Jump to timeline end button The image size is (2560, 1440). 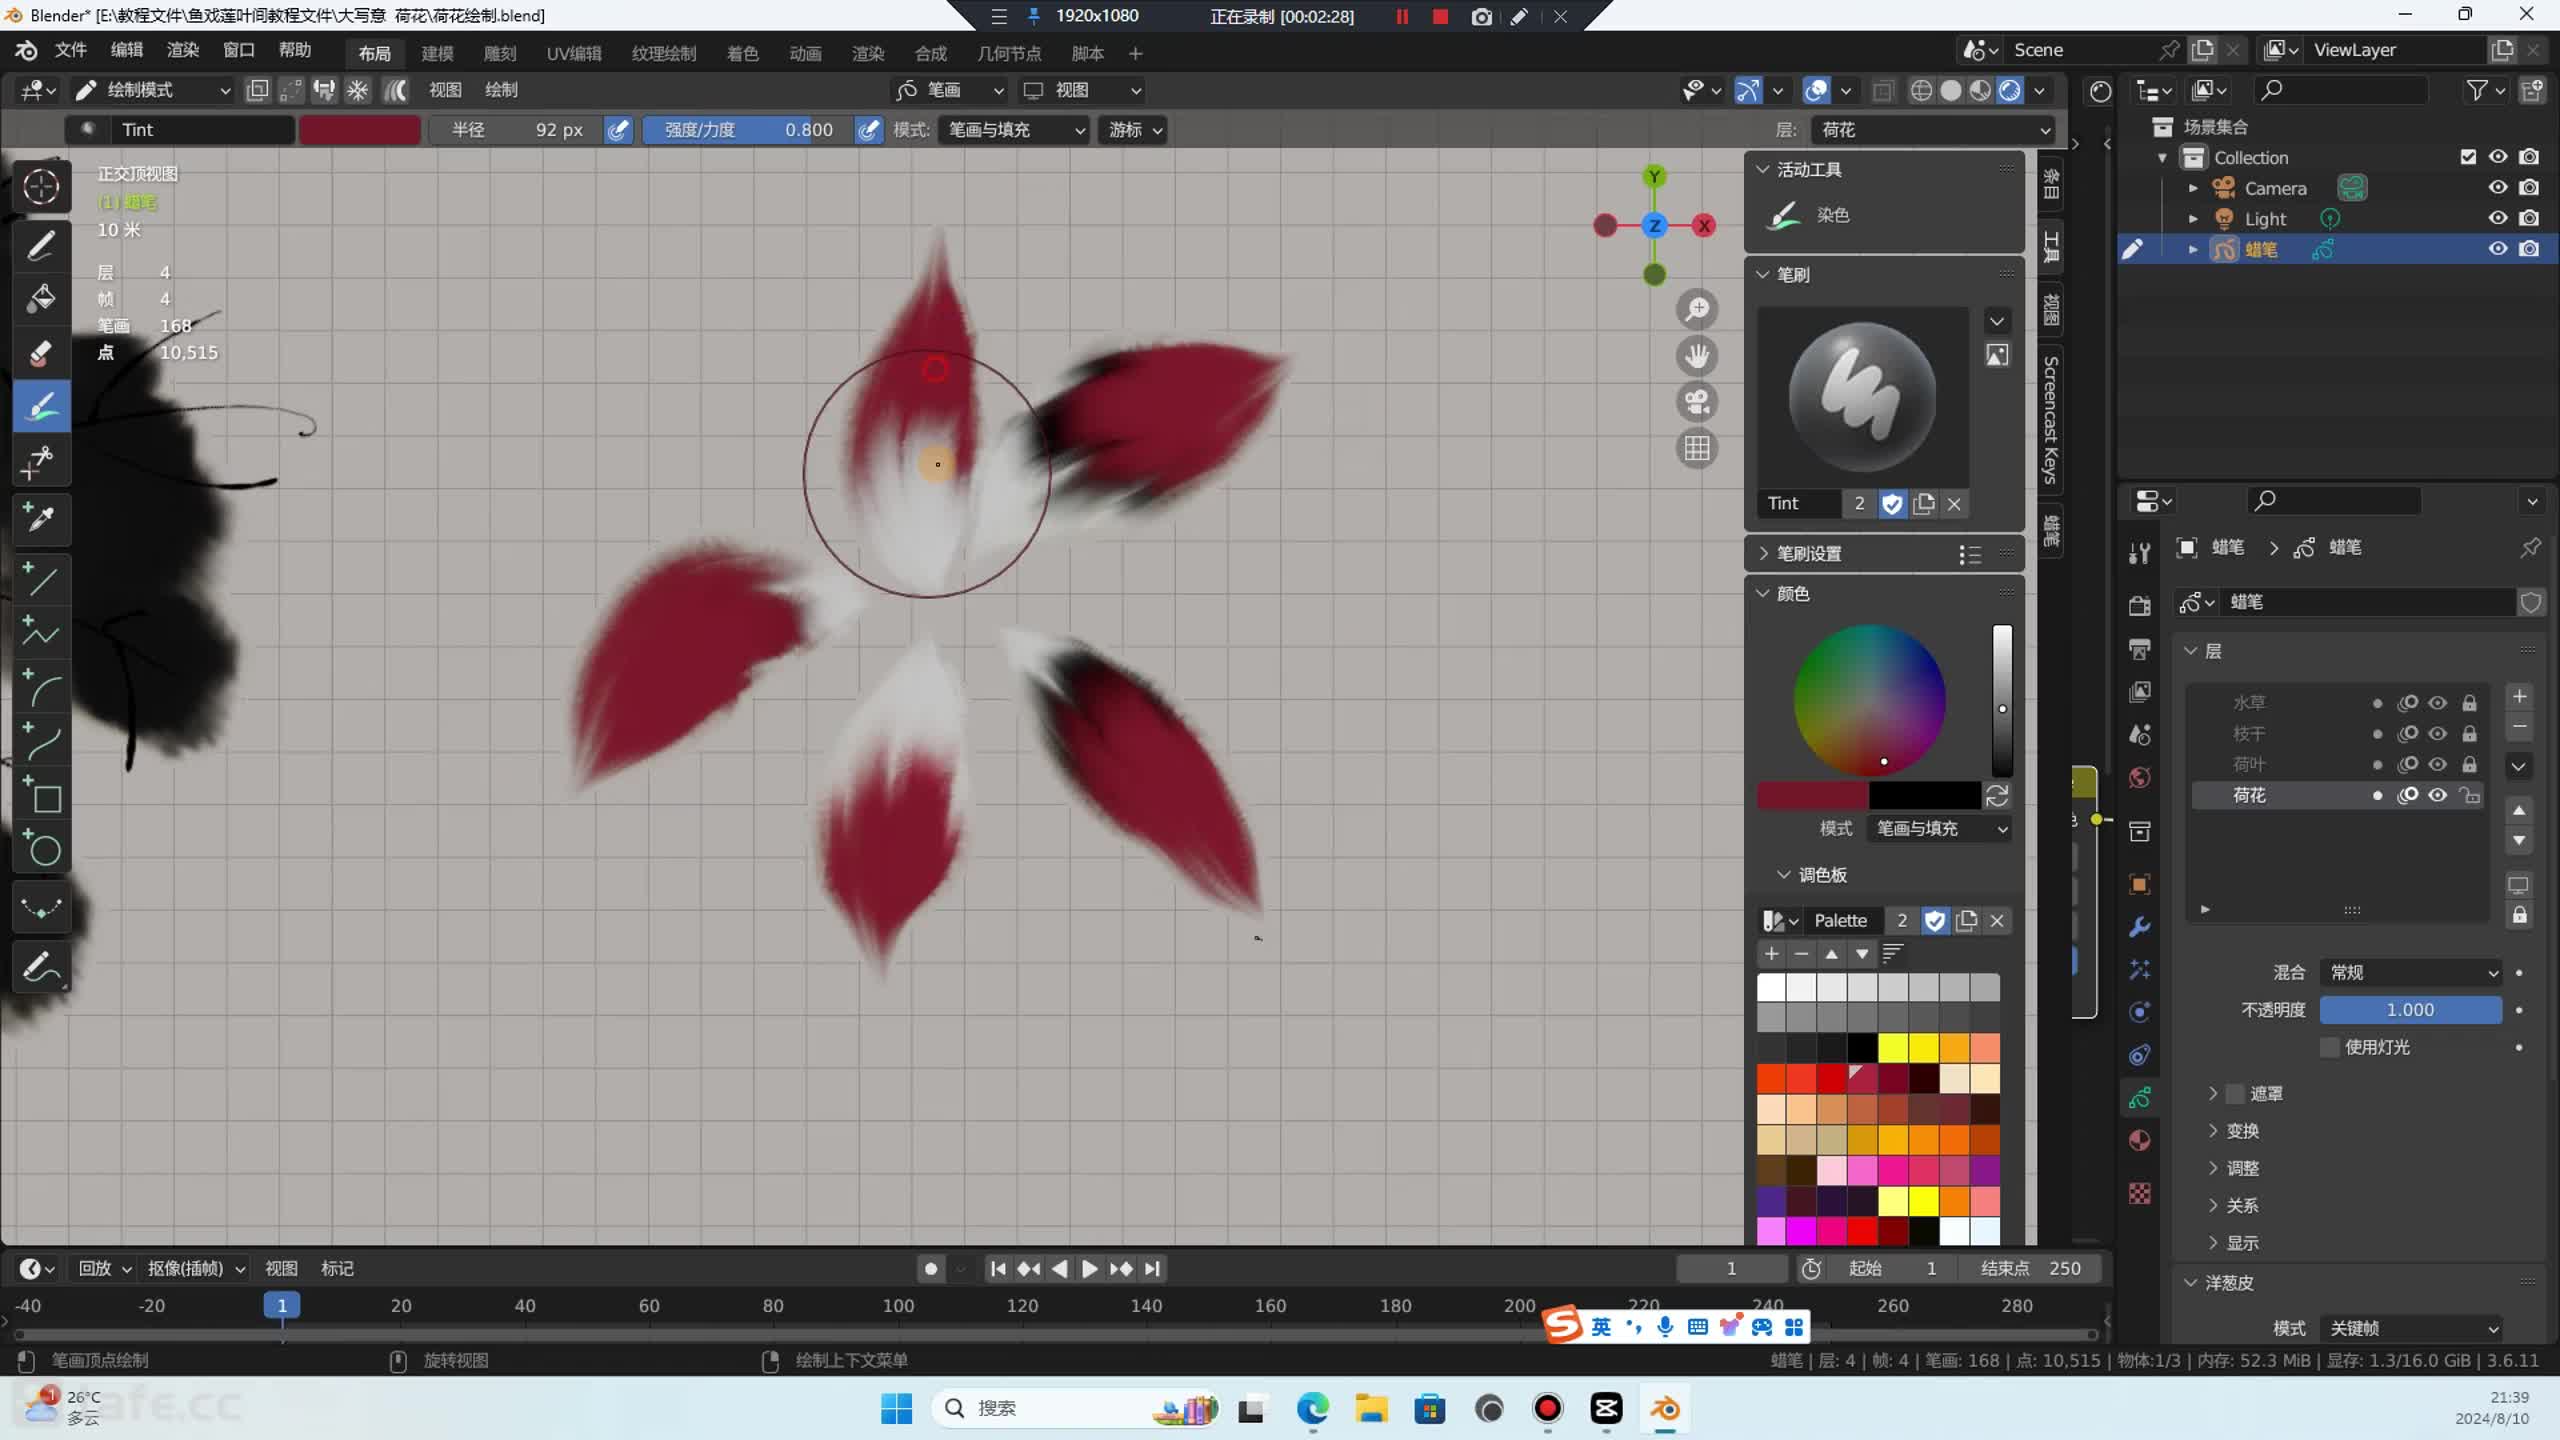(1152, 1269)
